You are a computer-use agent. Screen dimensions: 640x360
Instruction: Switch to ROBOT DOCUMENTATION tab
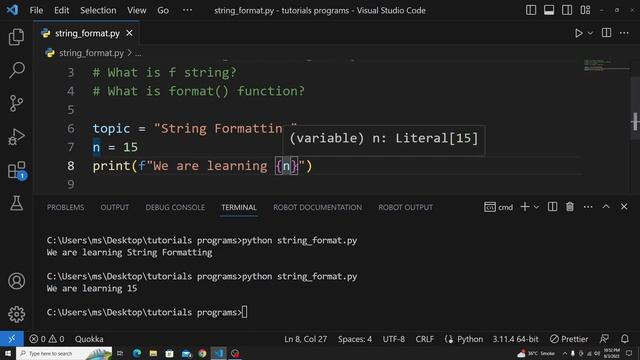(x=318, y=207)
